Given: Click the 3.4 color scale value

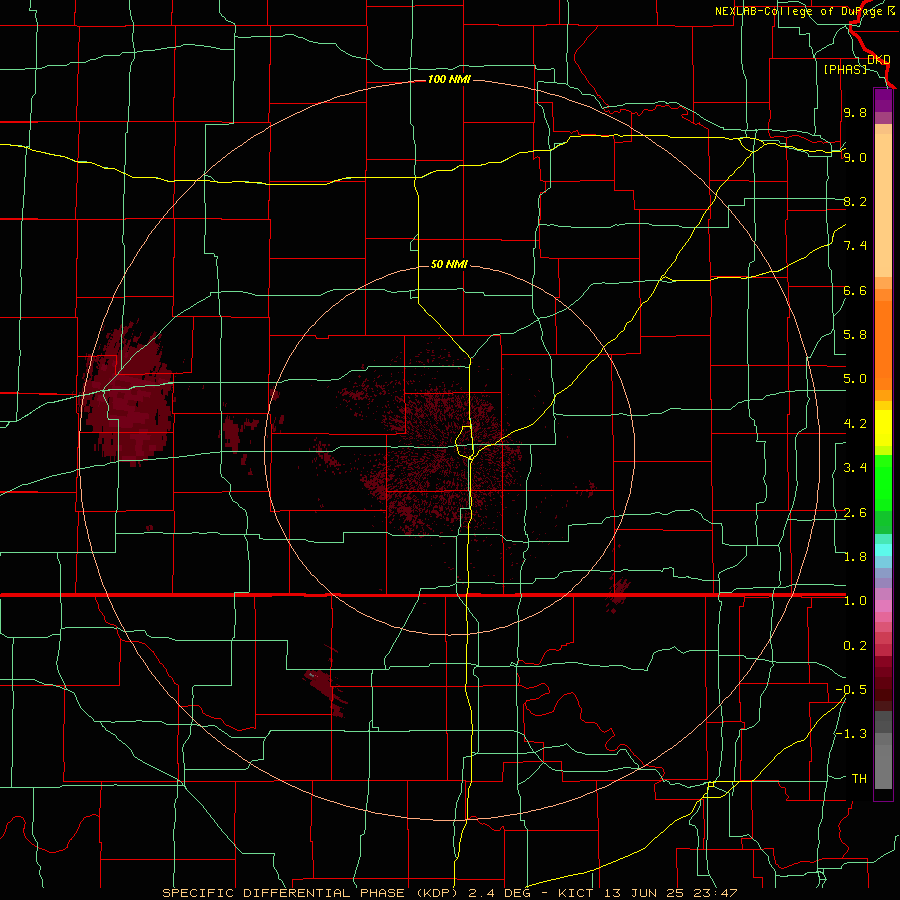Looking at the screenshot, I should [855, 468].
